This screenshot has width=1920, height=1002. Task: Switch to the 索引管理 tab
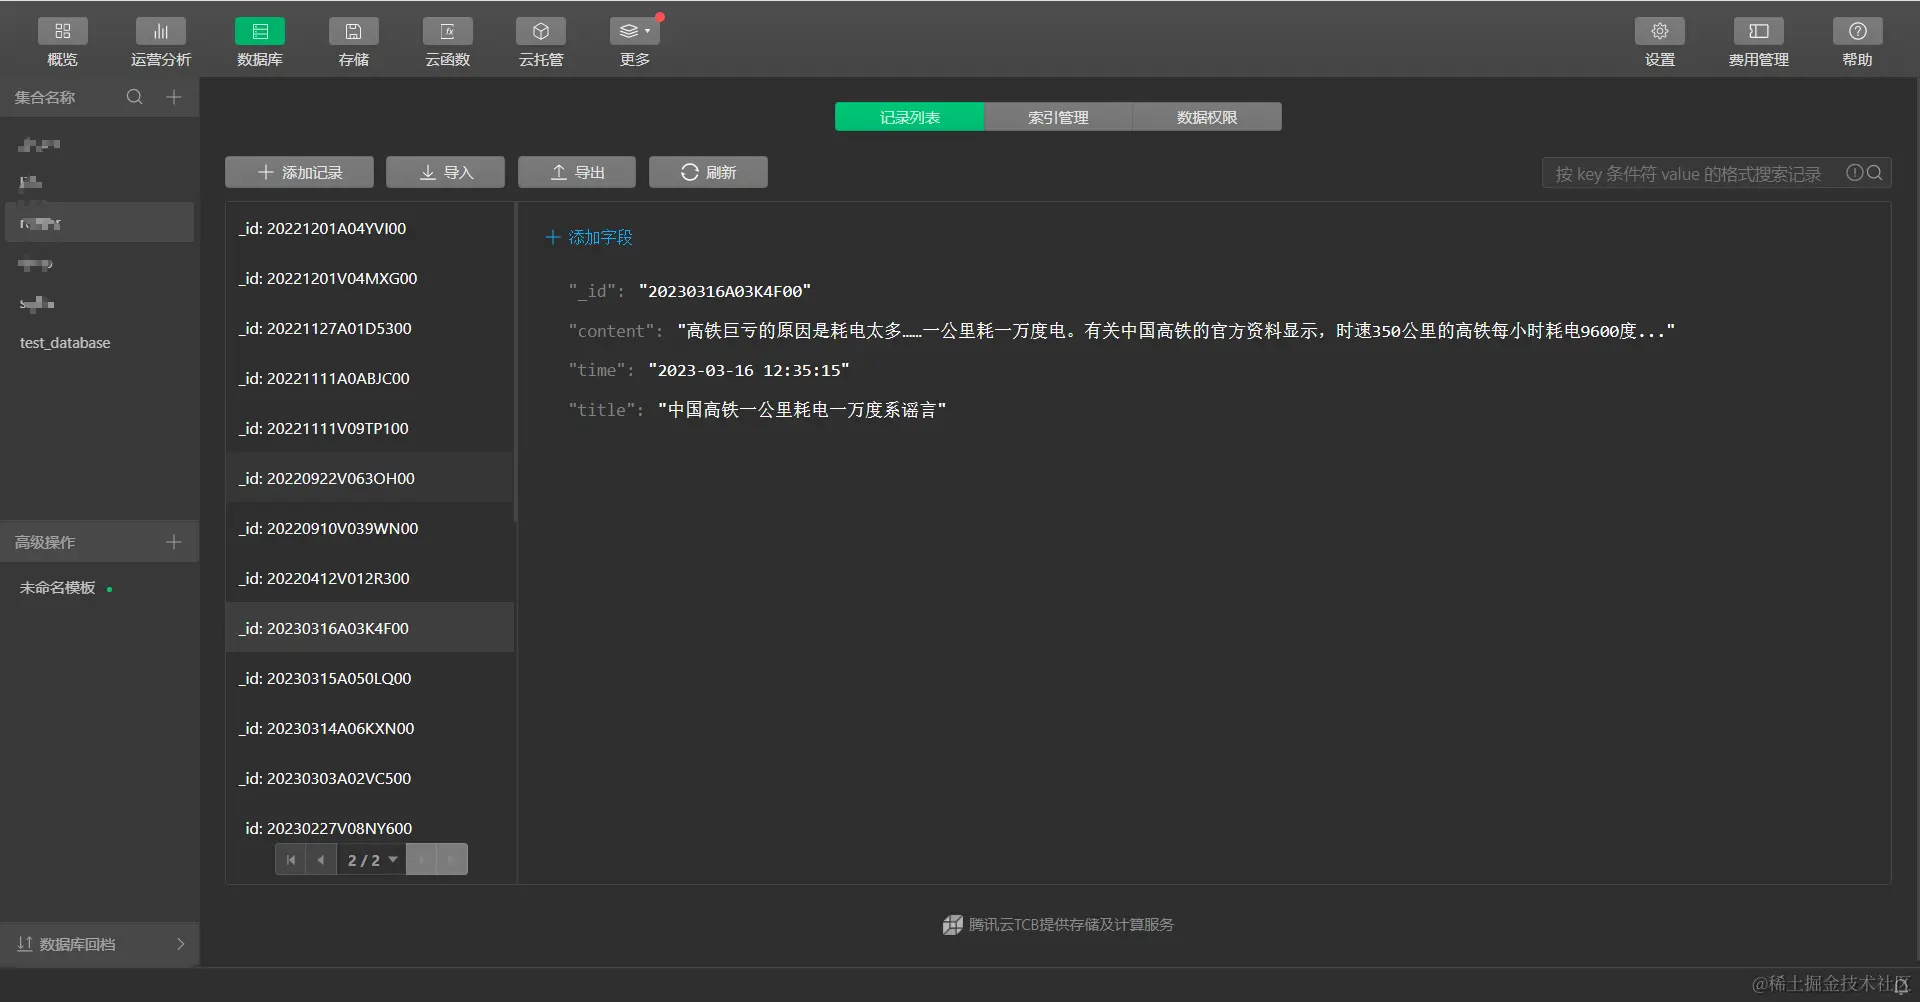[1058, 117]
